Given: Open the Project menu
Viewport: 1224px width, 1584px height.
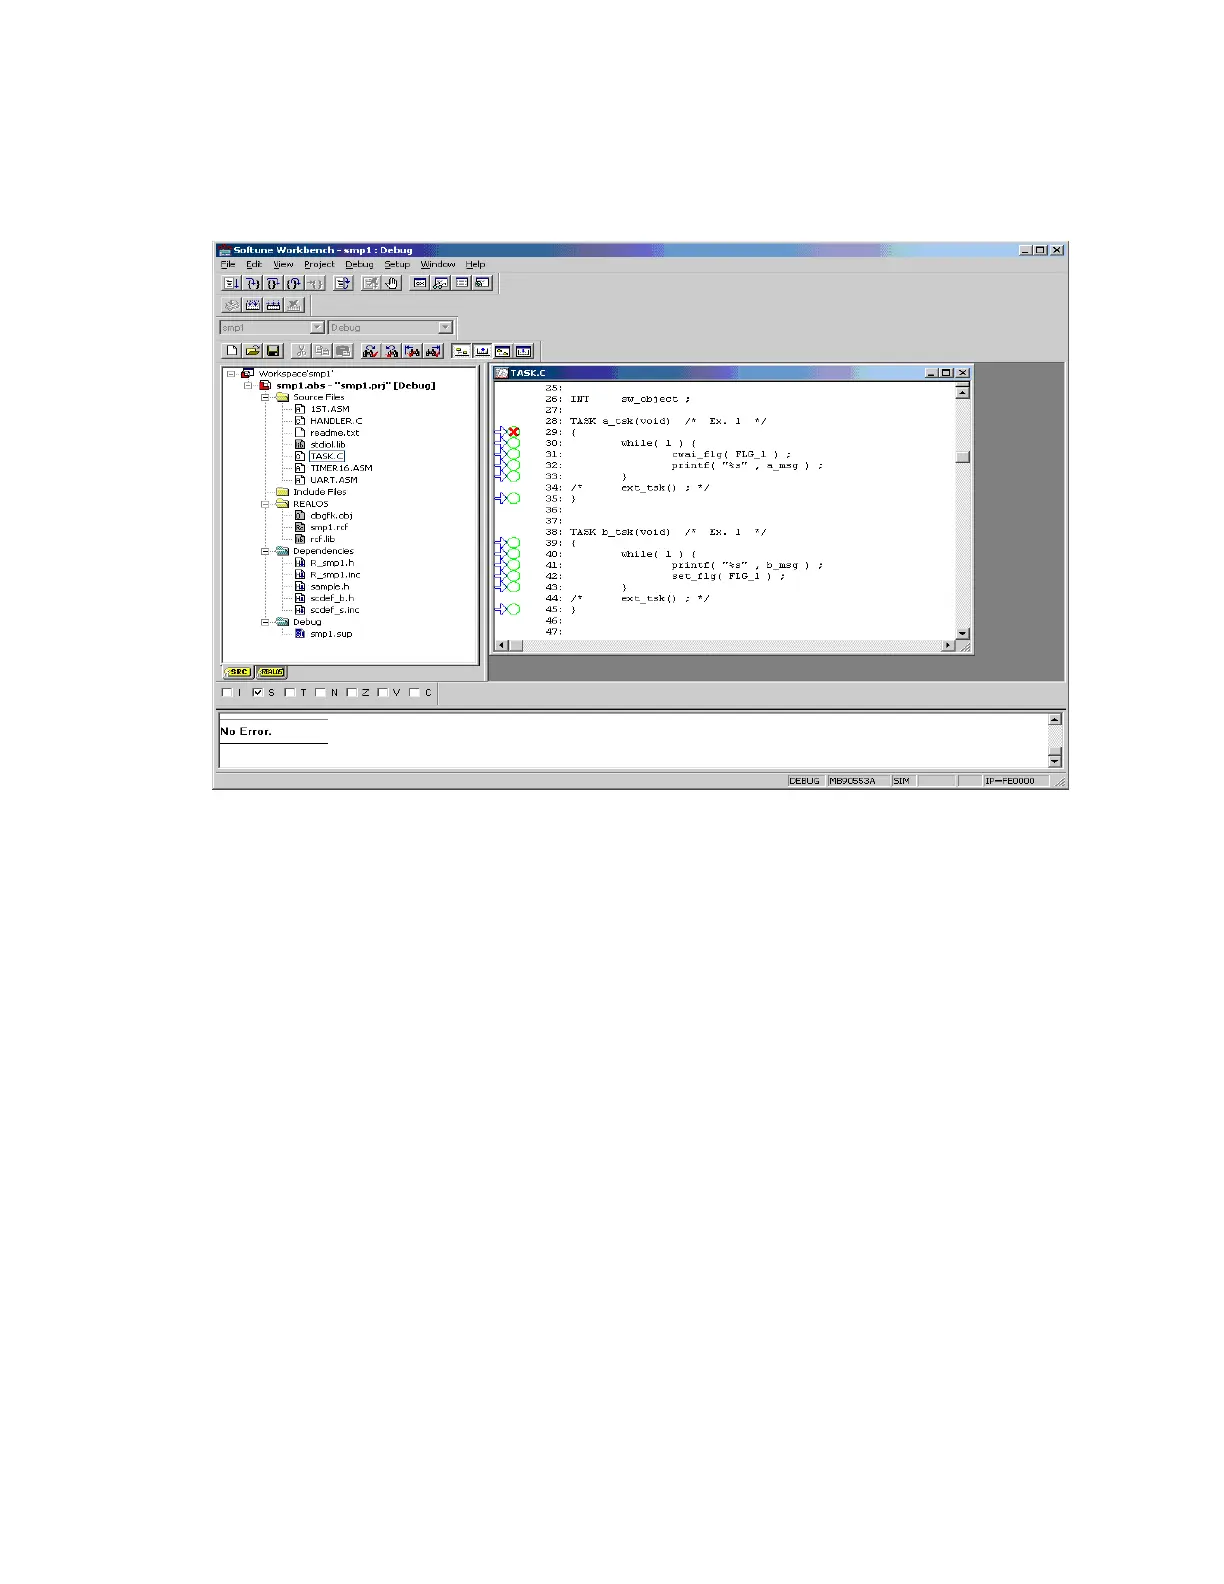Looking at the screenshot, I should tap(319, 265).
